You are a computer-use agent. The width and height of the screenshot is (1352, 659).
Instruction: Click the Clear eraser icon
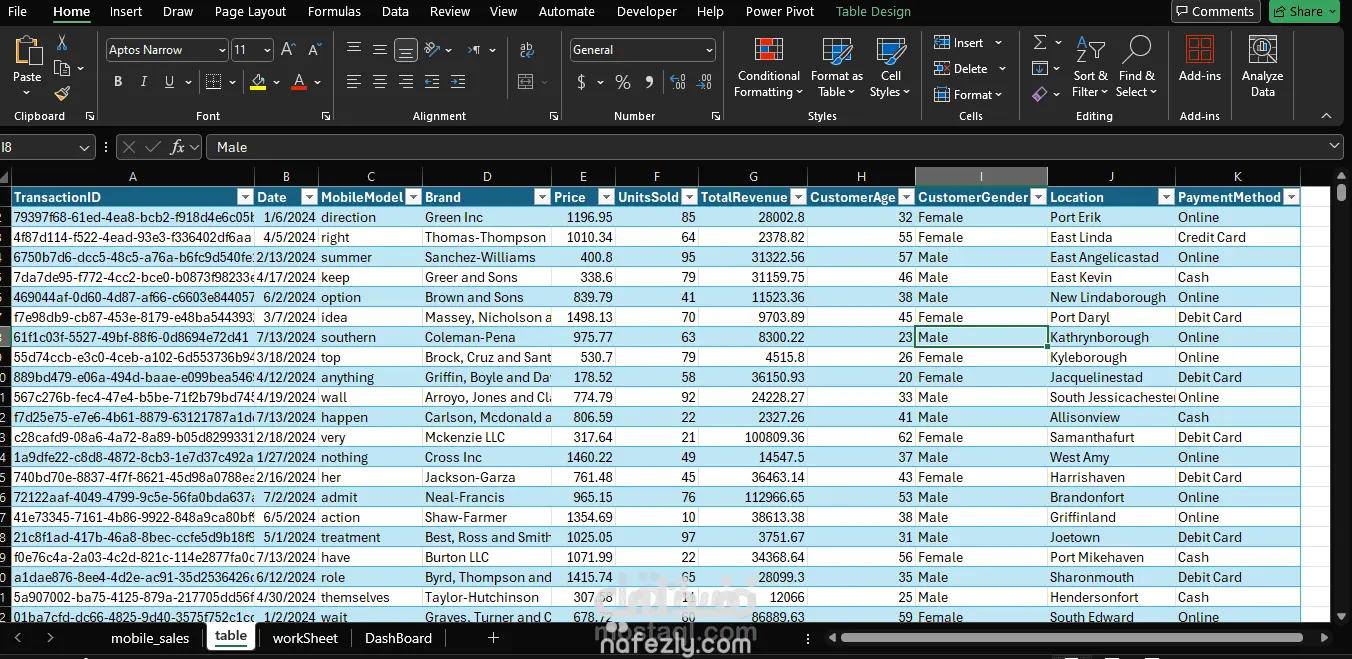coord(1040,94)
